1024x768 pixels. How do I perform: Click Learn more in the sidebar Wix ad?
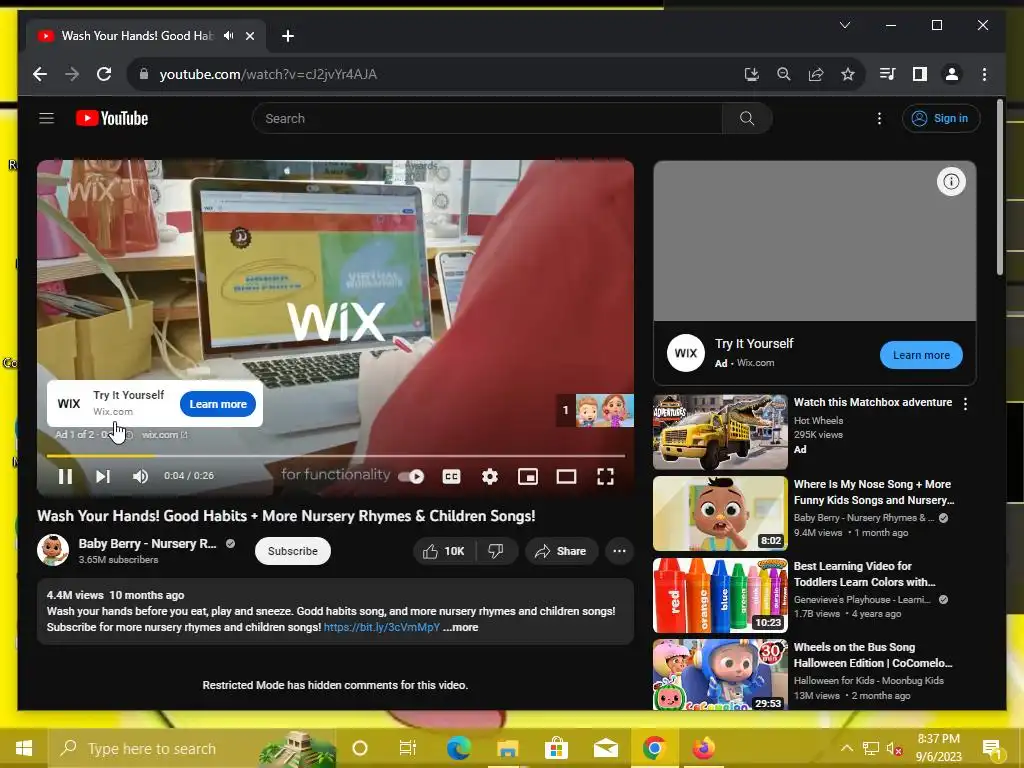point(921,355)
